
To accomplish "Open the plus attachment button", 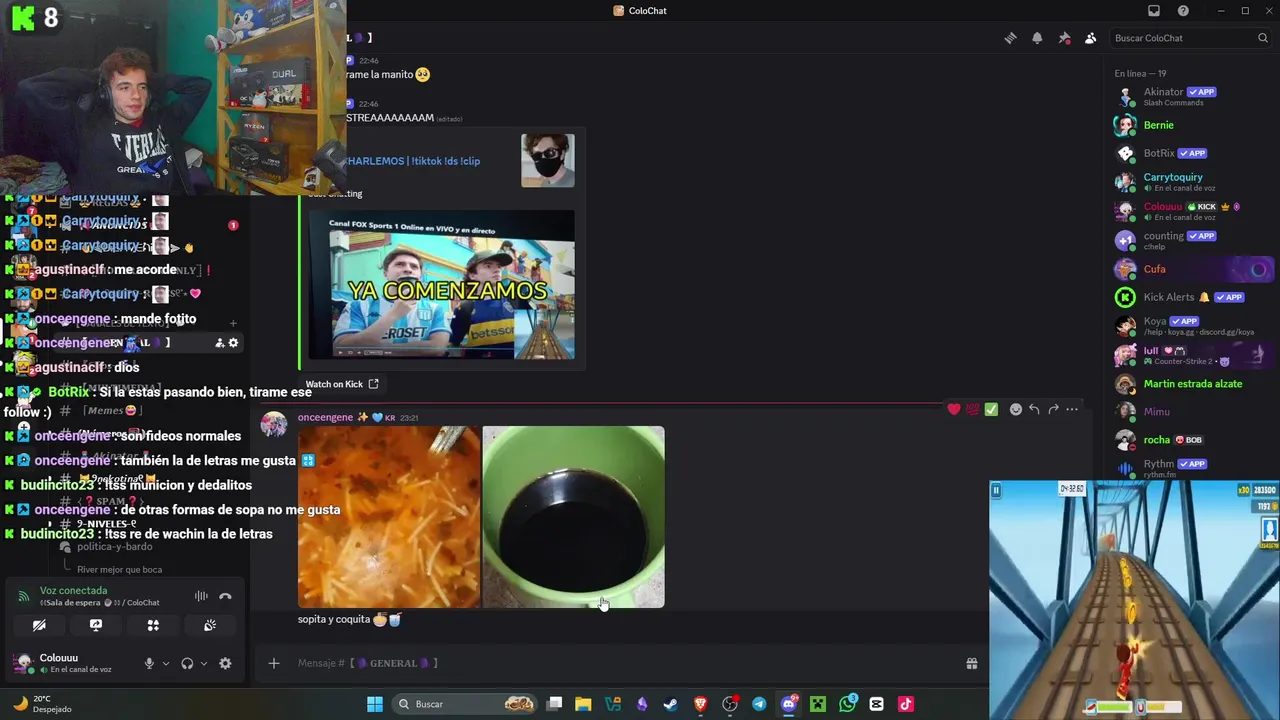I will 273,663.
